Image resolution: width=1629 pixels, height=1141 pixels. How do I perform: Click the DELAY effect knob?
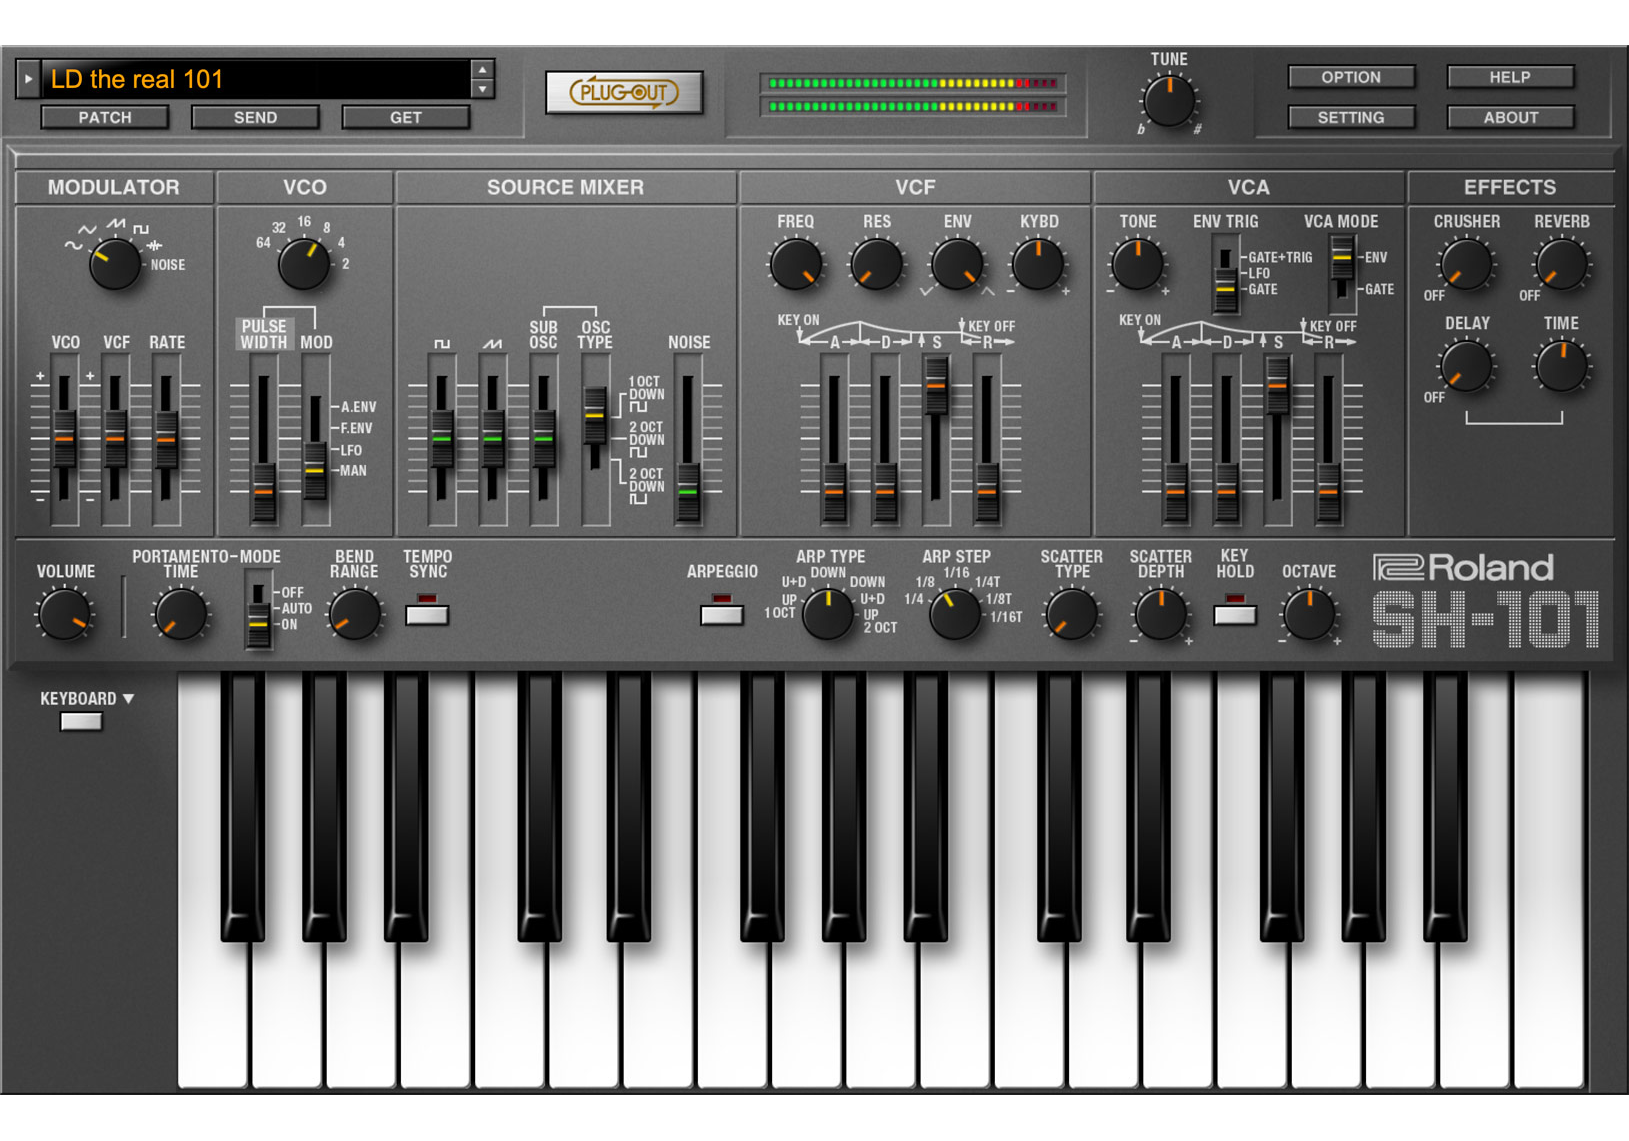pos(1466,366)
